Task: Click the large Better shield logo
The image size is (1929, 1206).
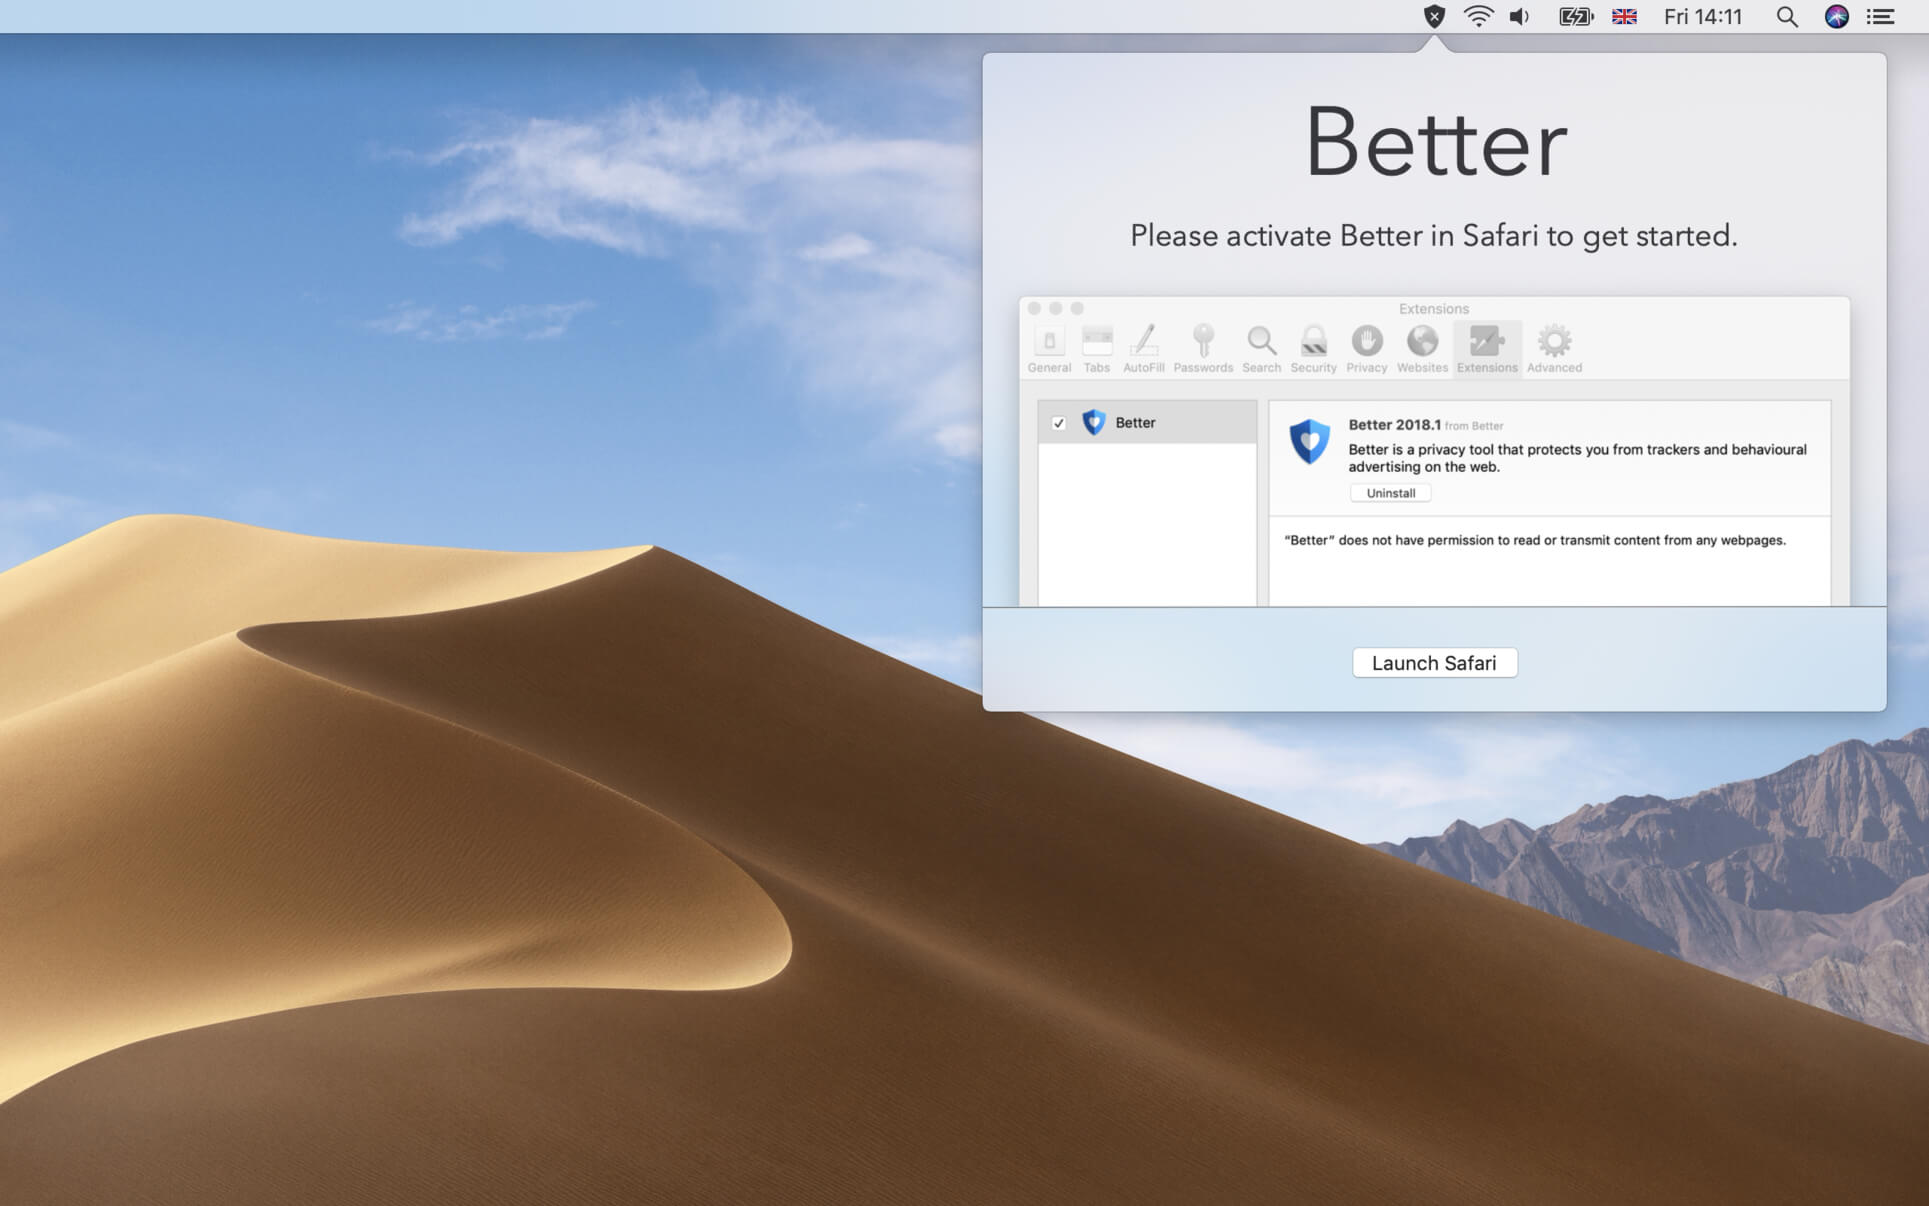Action: point(1309,441)
